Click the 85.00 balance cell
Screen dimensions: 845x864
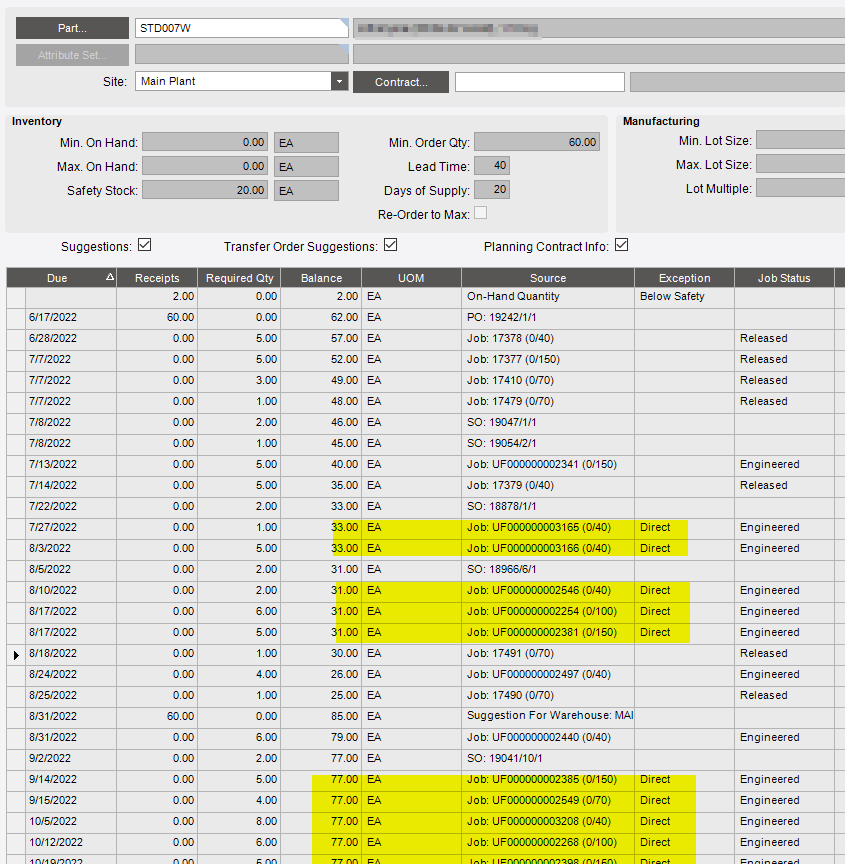tap(321, 716)
